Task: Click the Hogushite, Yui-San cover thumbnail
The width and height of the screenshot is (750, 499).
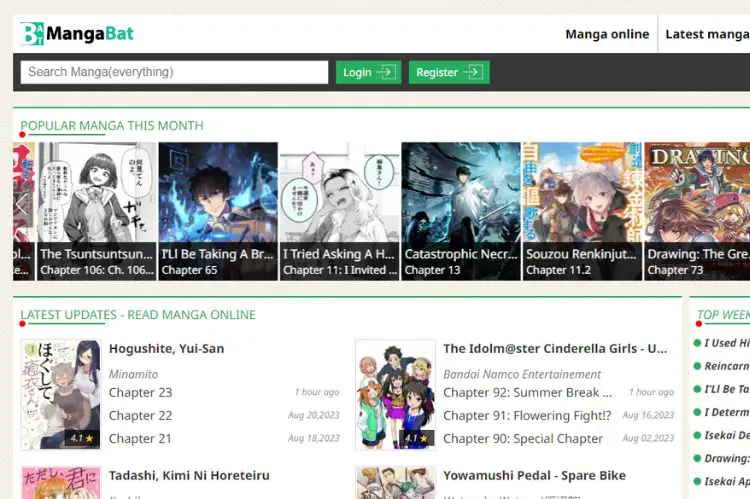Action: pos(61,395)
